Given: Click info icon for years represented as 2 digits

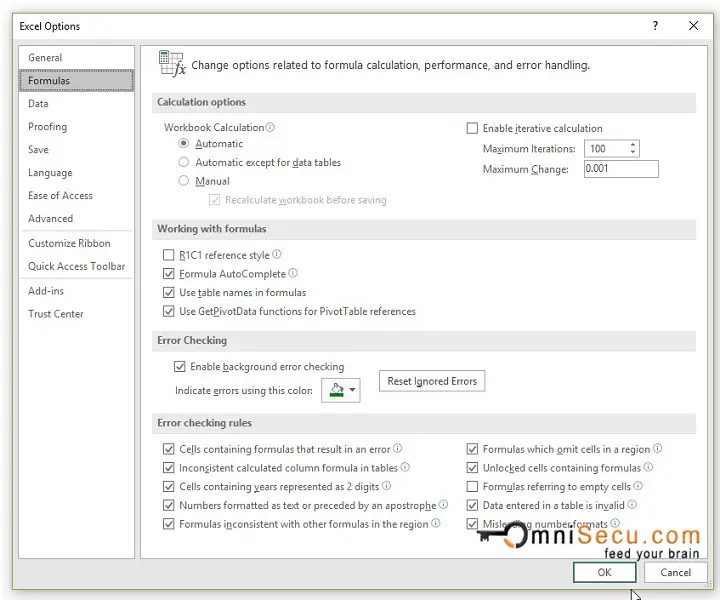Looking at the screenshot, I should click(x=387, y=486).
